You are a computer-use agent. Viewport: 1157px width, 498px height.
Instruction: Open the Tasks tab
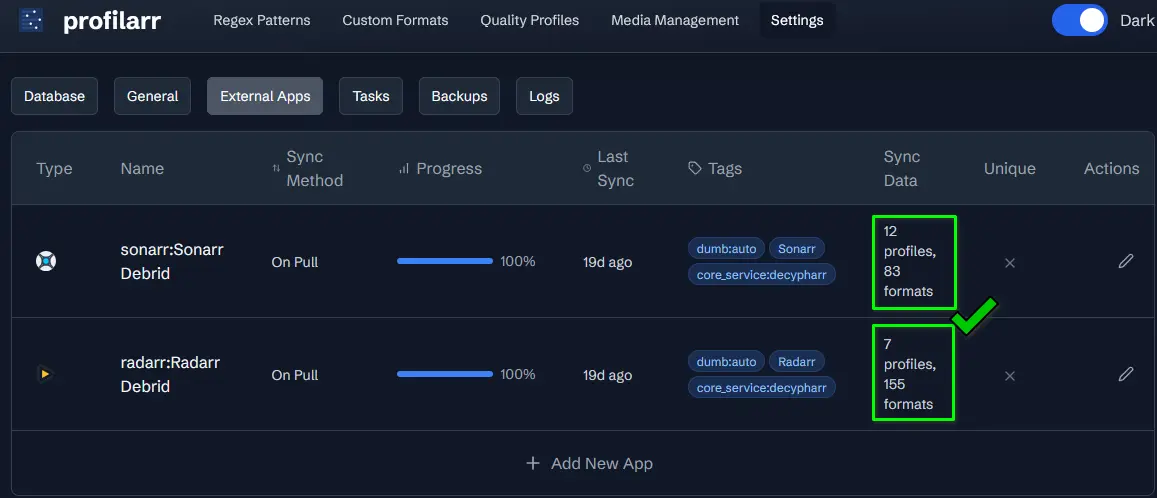coord(370,96)
